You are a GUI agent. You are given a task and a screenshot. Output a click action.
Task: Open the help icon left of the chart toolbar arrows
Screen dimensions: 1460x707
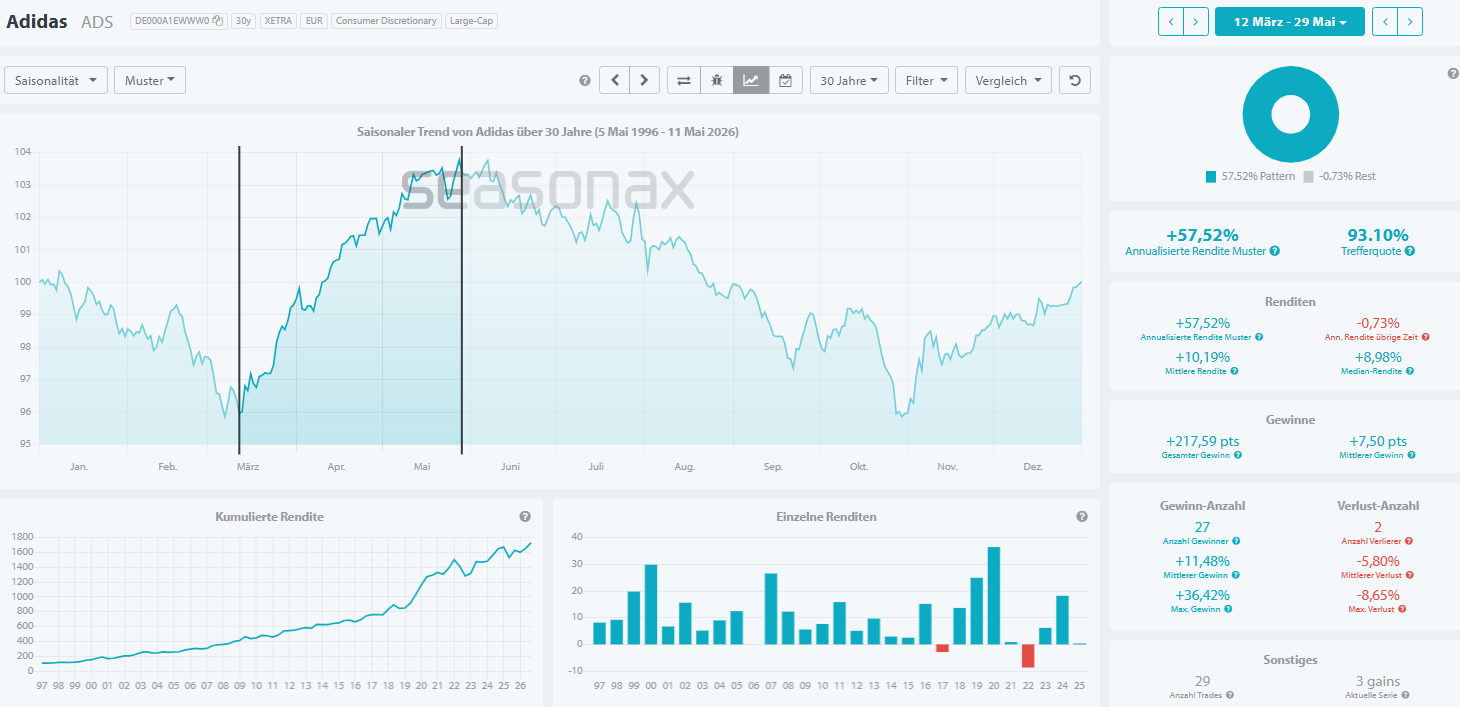(x=585, y=81)
